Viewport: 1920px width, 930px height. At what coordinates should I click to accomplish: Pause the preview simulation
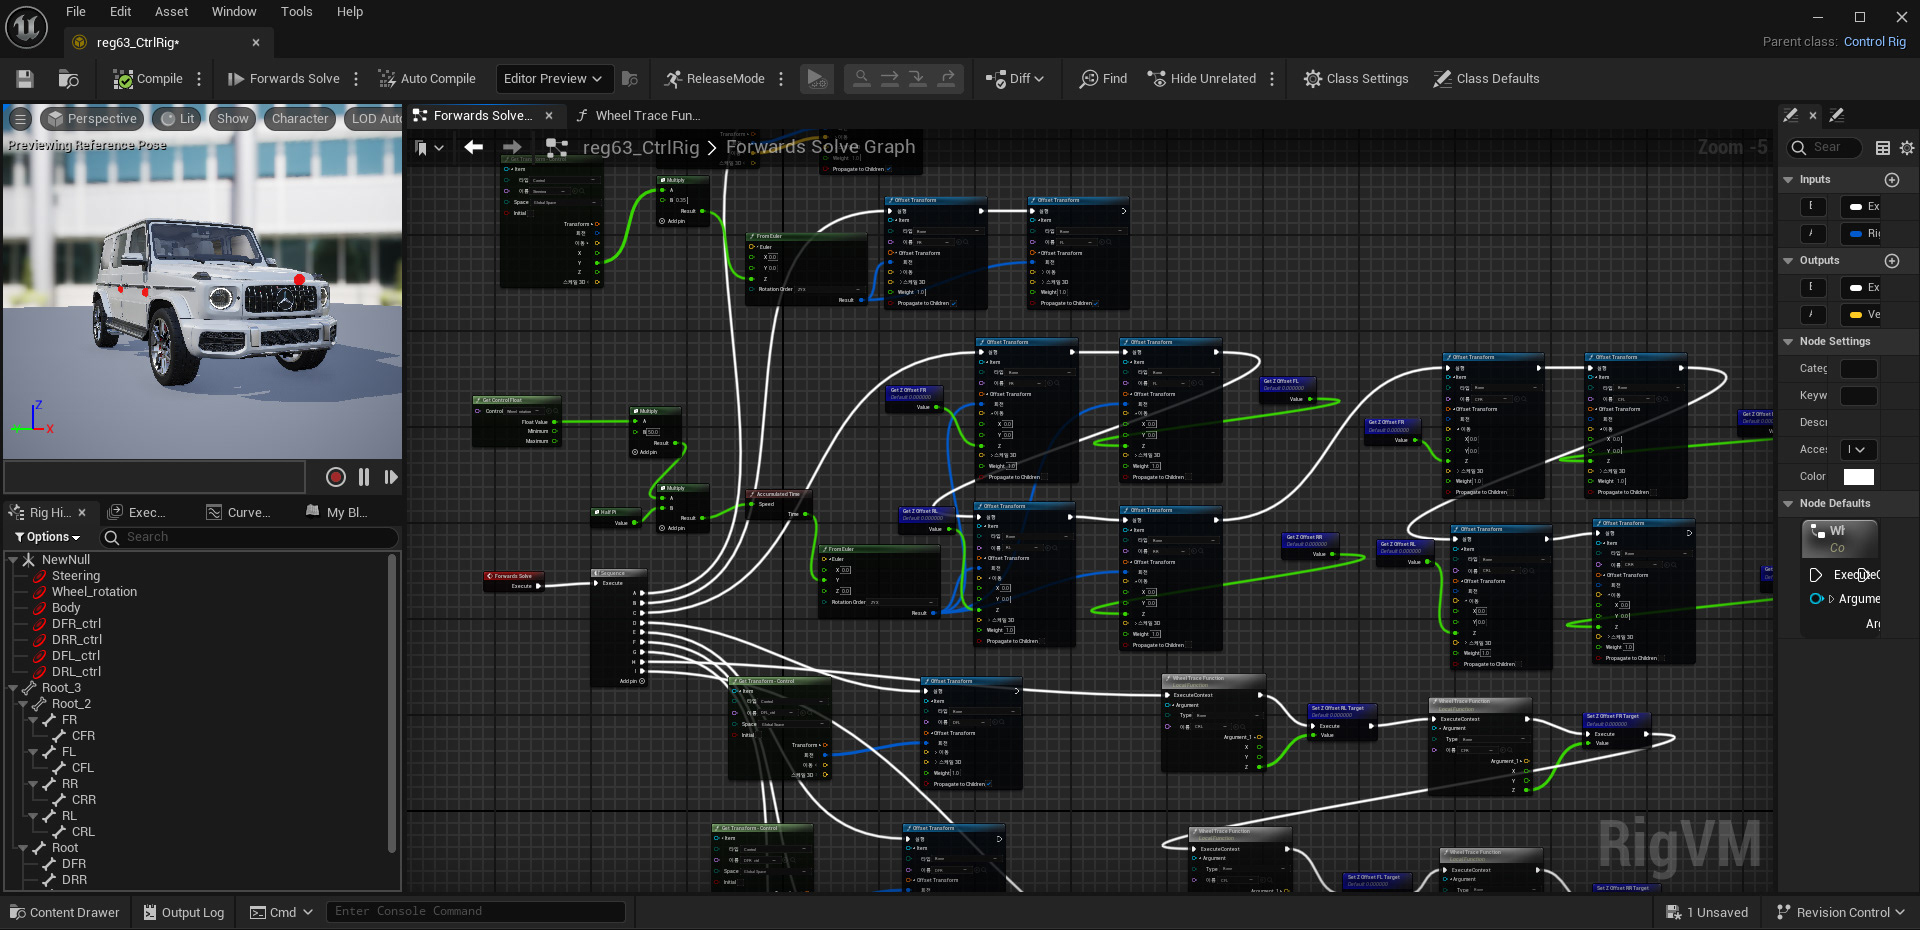pyautogui.click(x=364, y=477)
